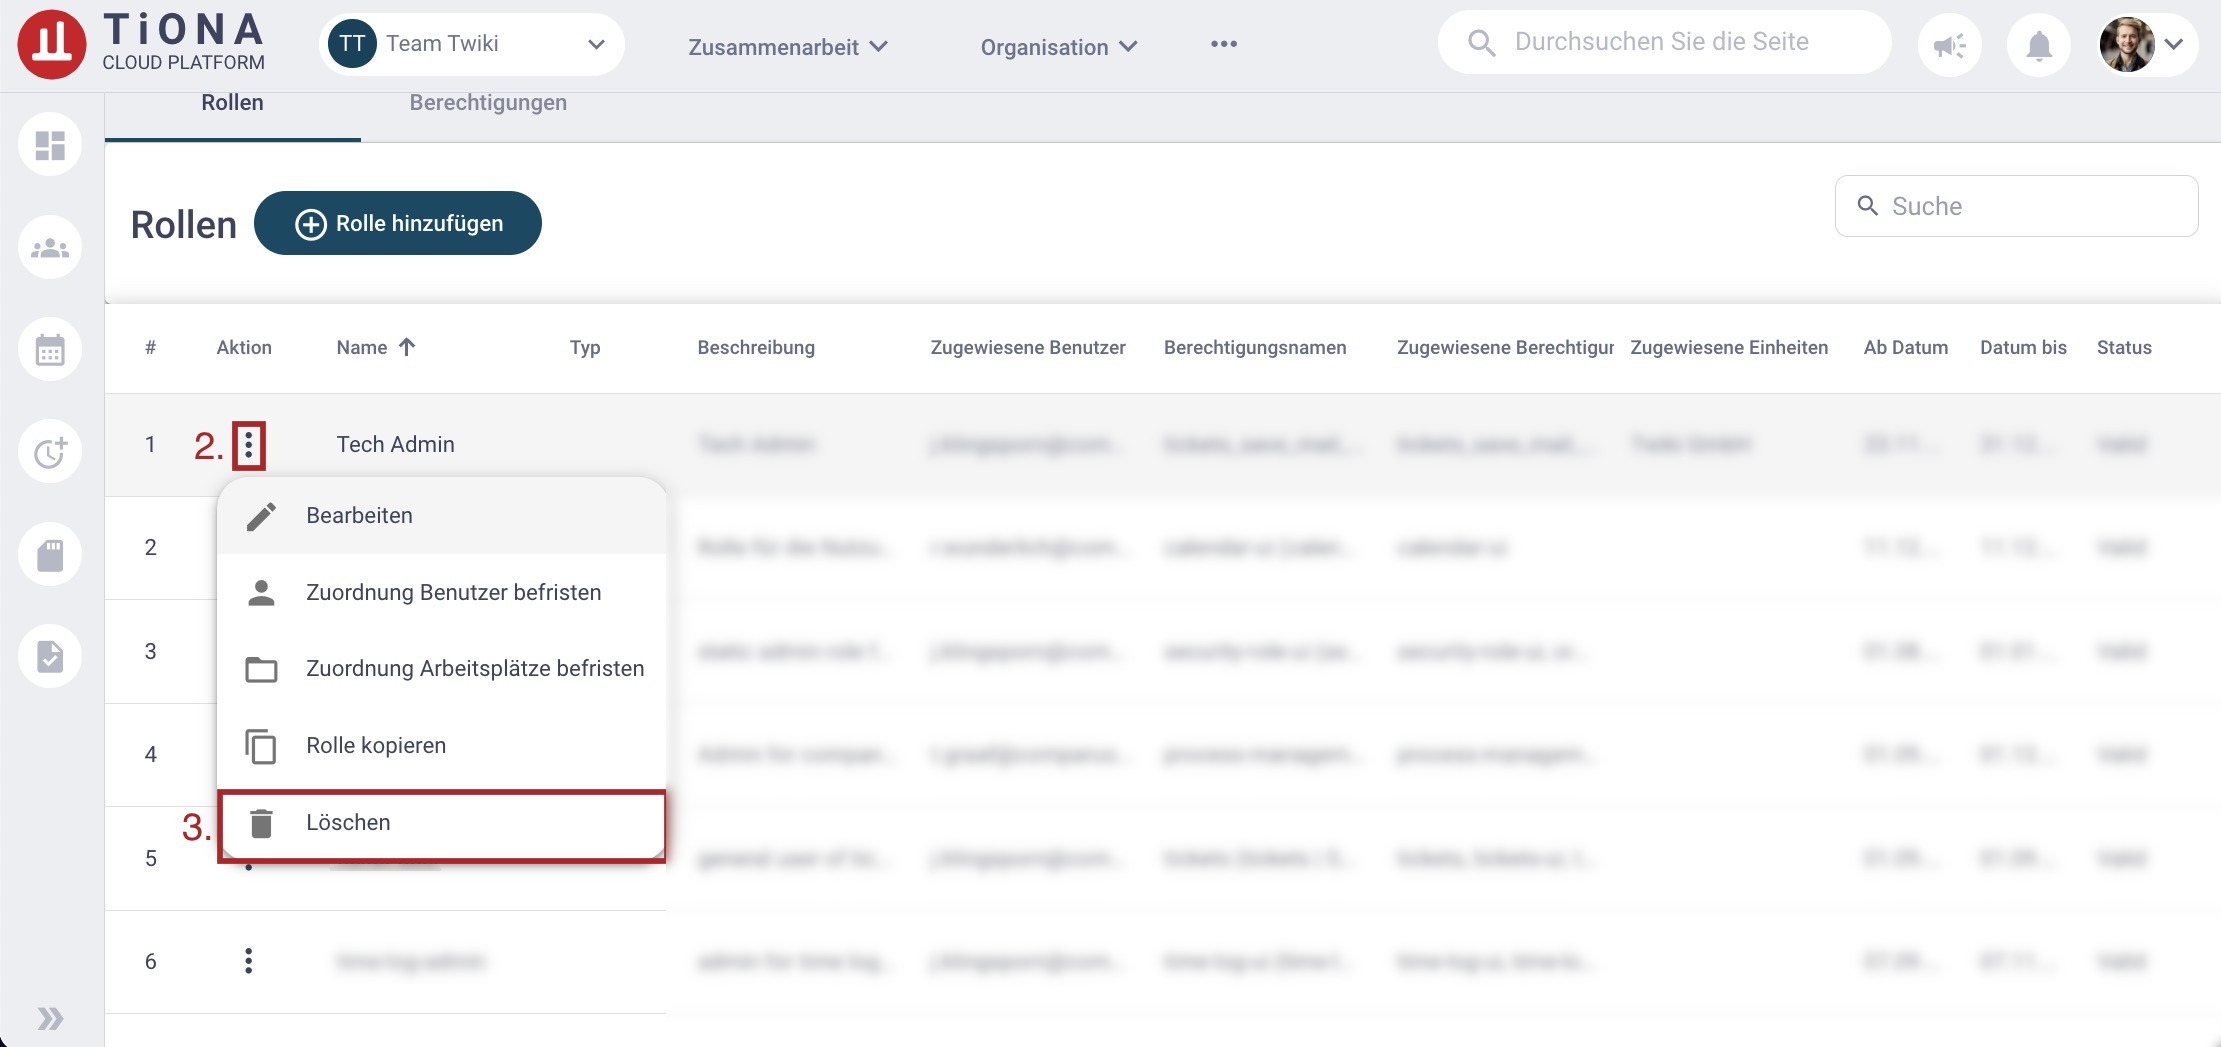2221x1047 pixels.
Task: Expand the Zusammenarbeit menu
Action: point(788,47)
